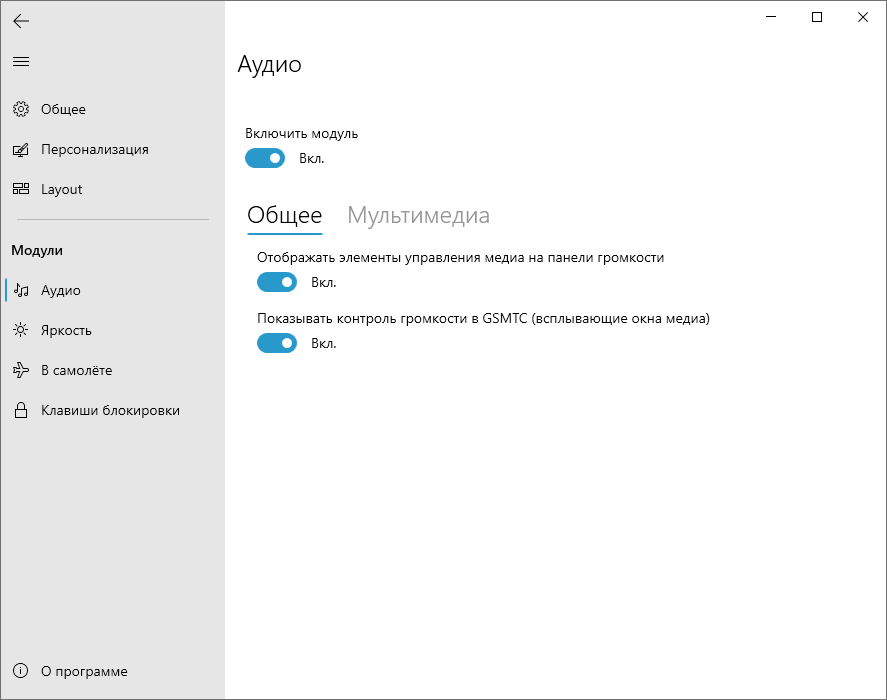Viewport: 887px width, 700px height.
Task: Open the Layout grid icon
Action: pos(21,189)
